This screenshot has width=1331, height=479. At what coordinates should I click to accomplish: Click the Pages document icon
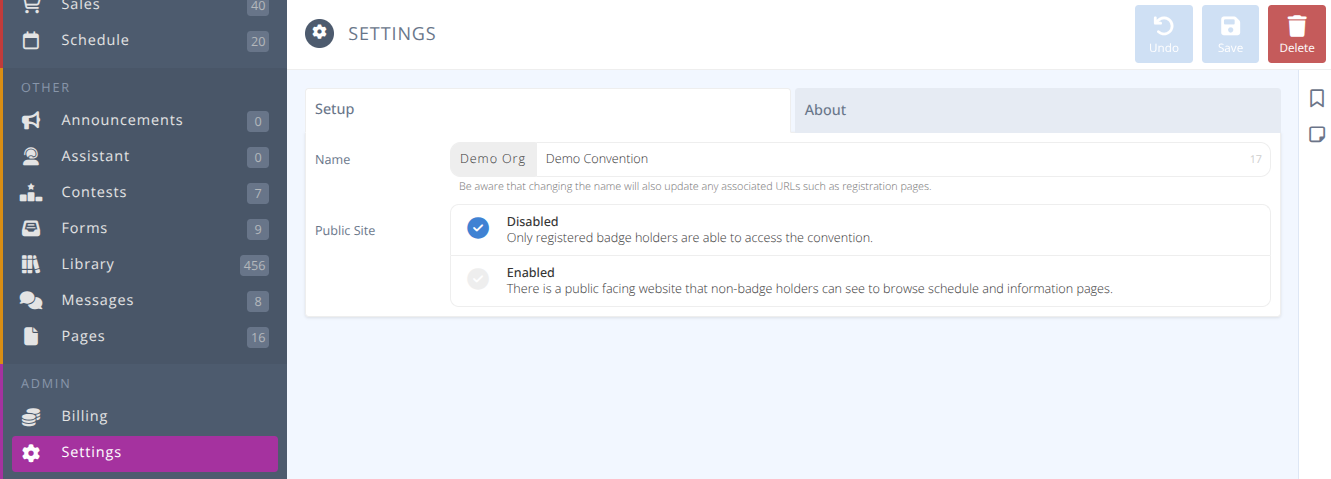point(31,337)
